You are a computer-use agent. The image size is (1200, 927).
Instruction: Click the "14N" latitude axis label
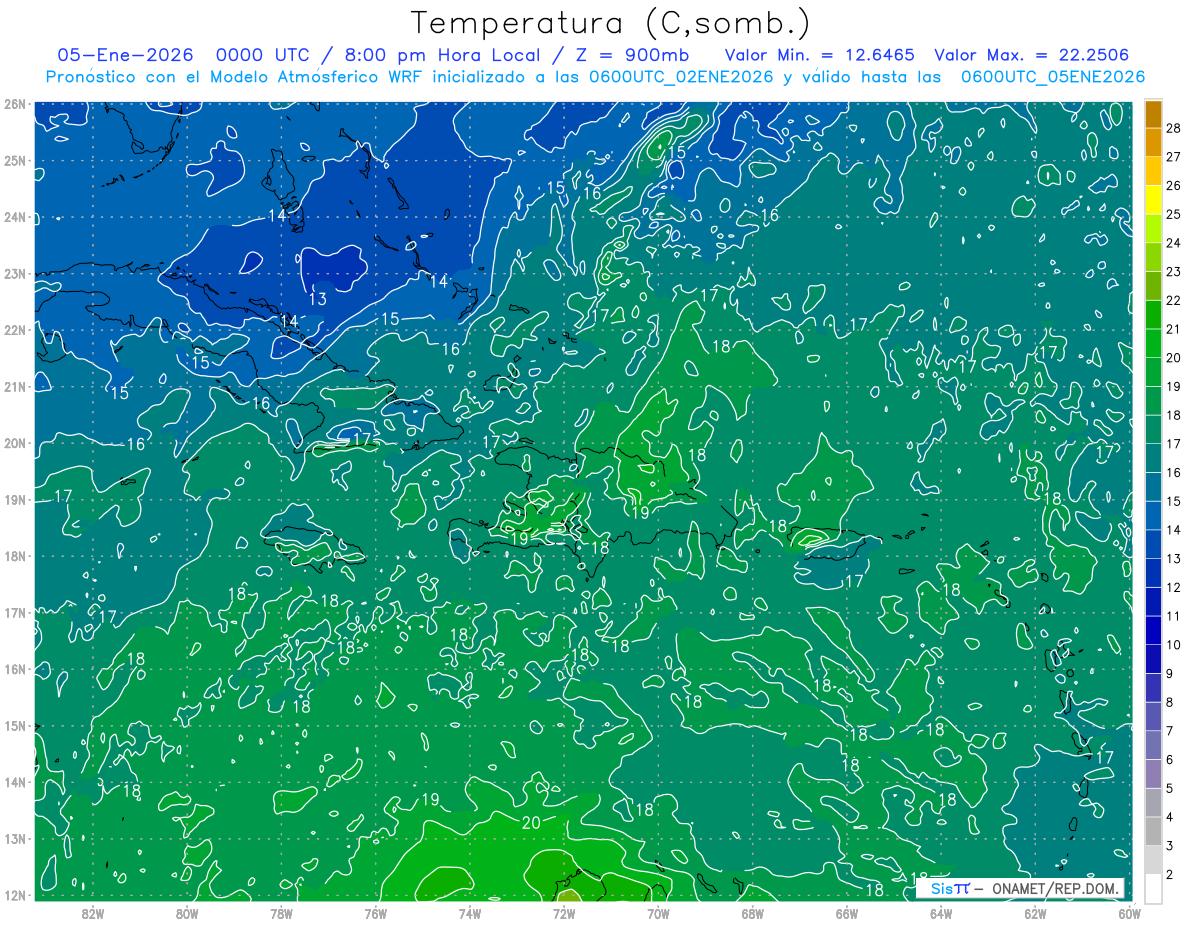[x=14, y=782]
